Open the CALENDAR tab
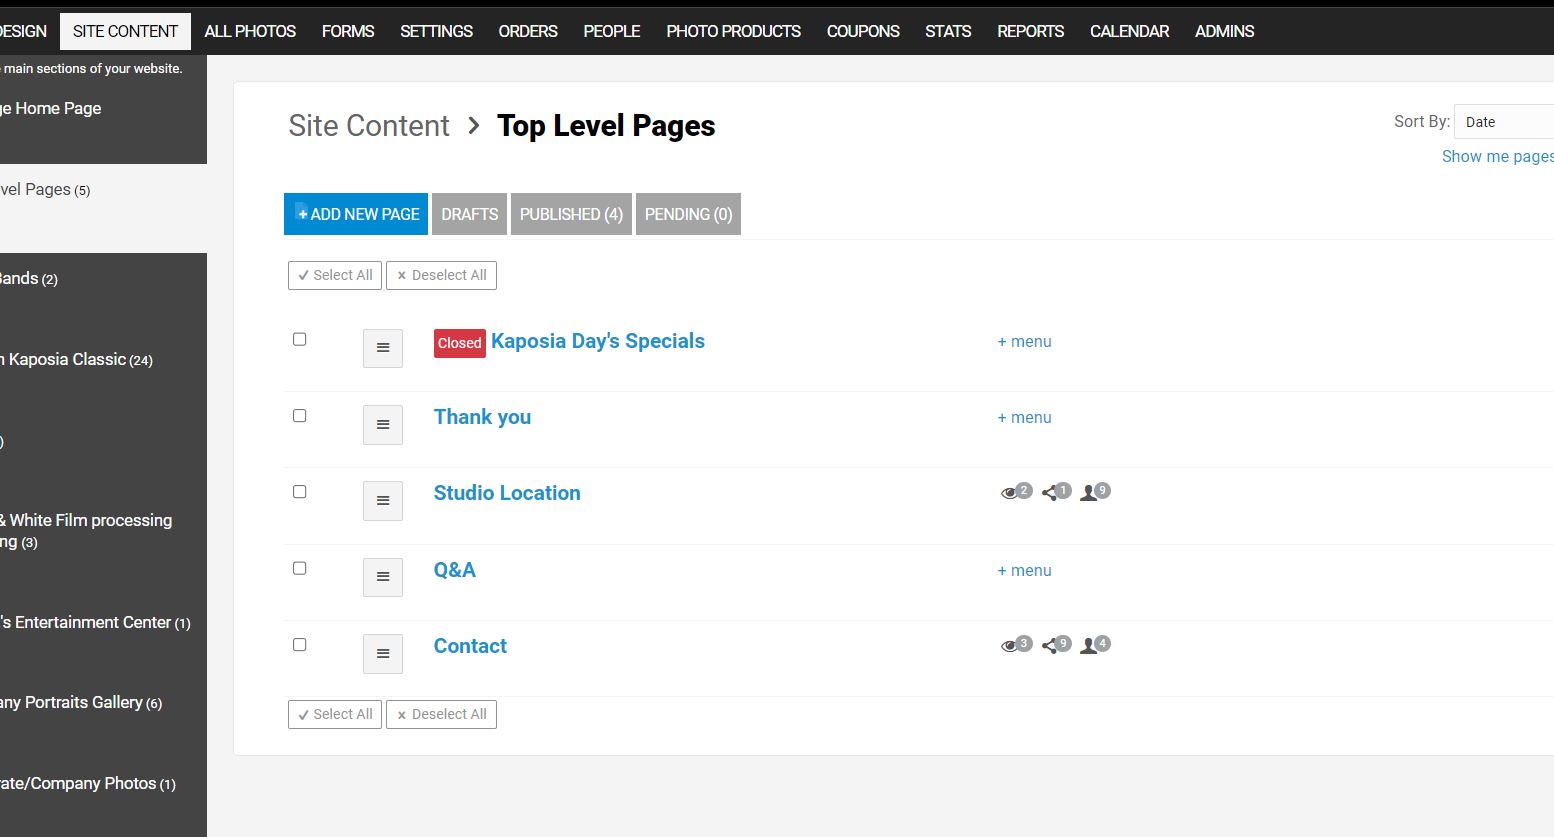 click(1129, 31)
